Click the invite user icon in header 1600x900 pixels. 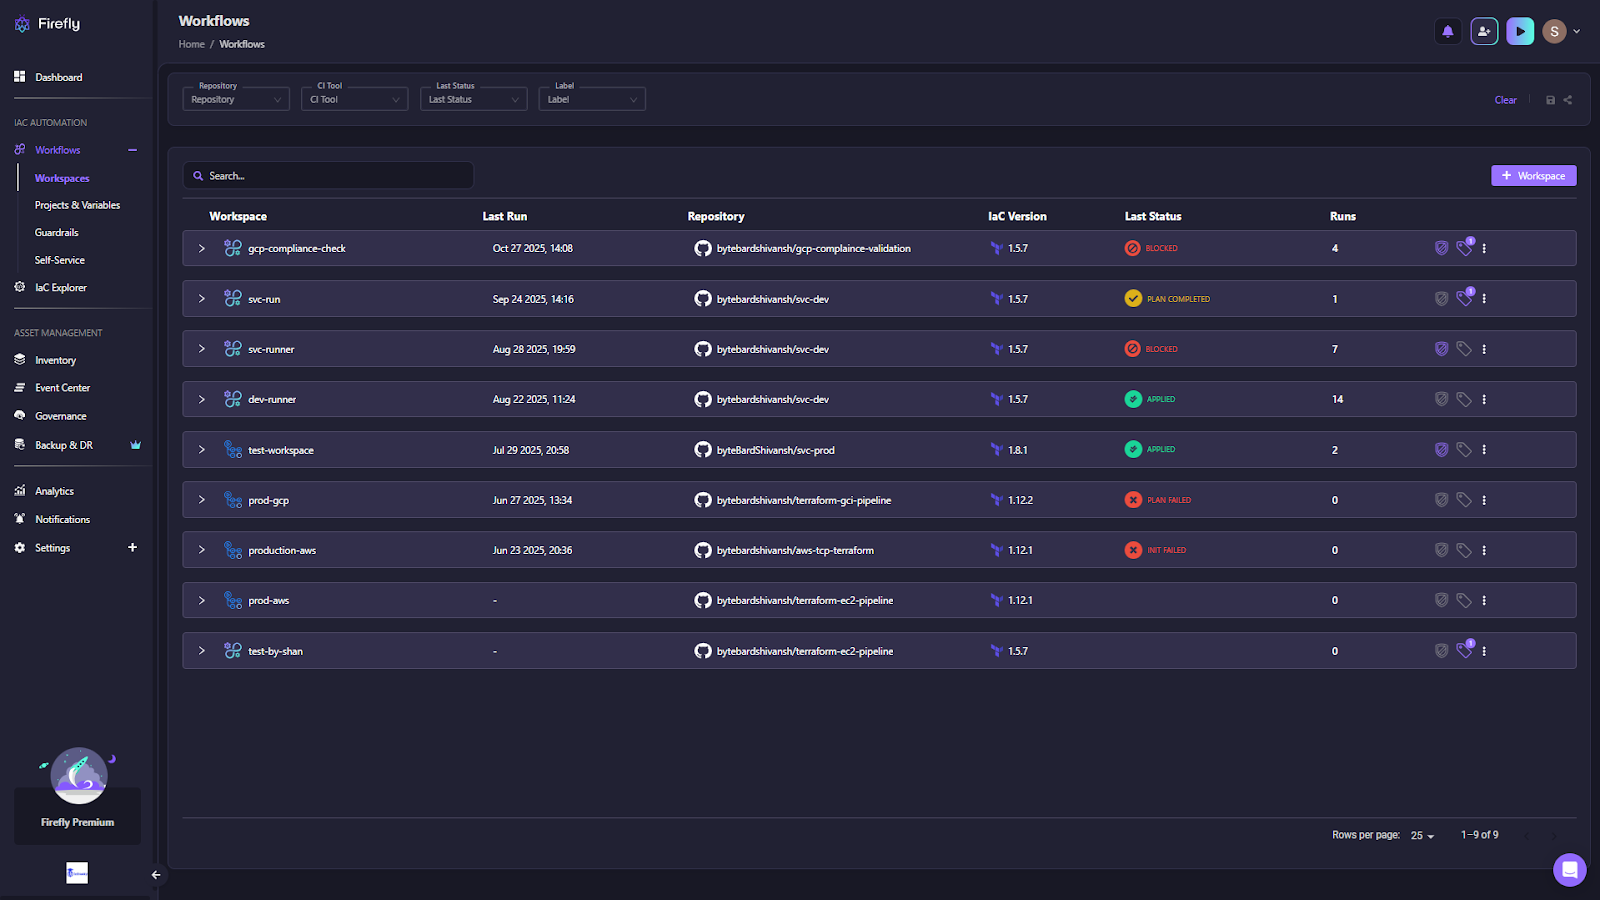(x=1484, y=31)
